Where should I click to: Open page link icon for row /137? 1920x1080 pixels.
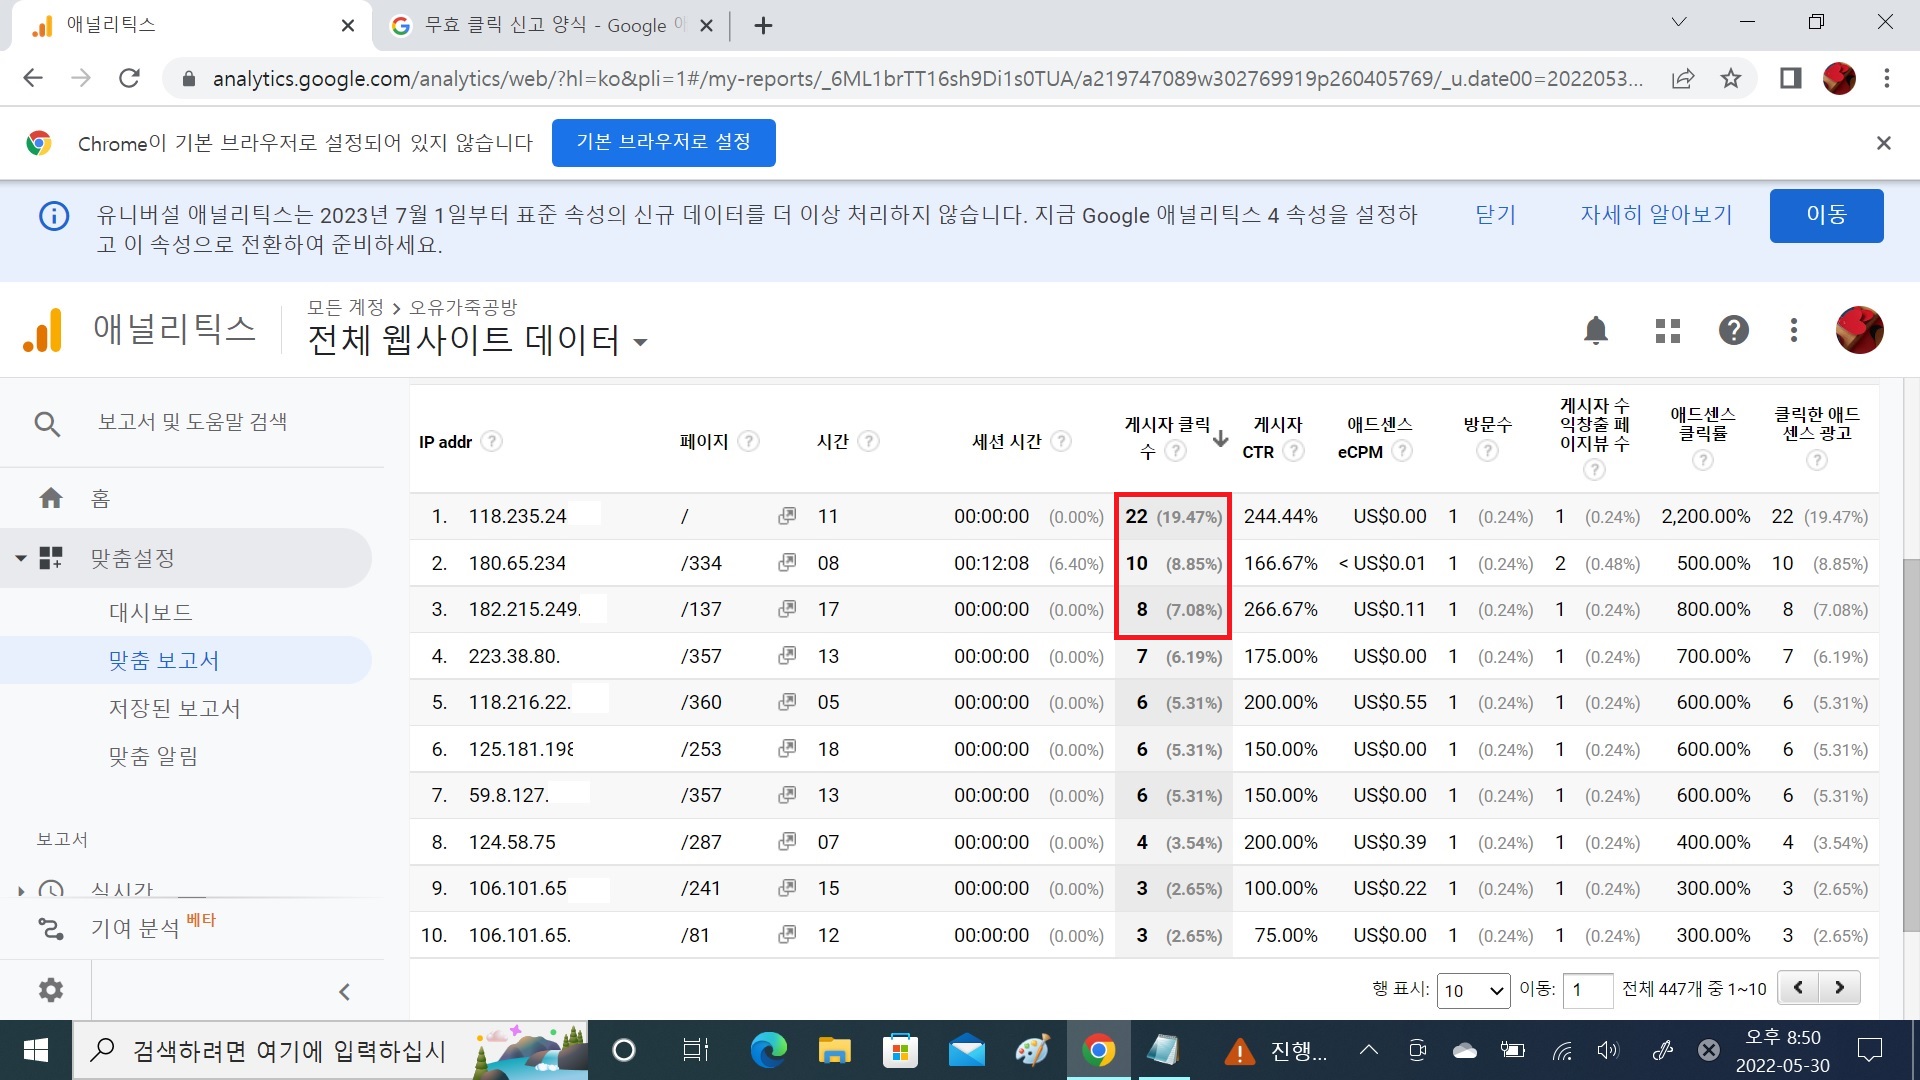coord(787,608)
